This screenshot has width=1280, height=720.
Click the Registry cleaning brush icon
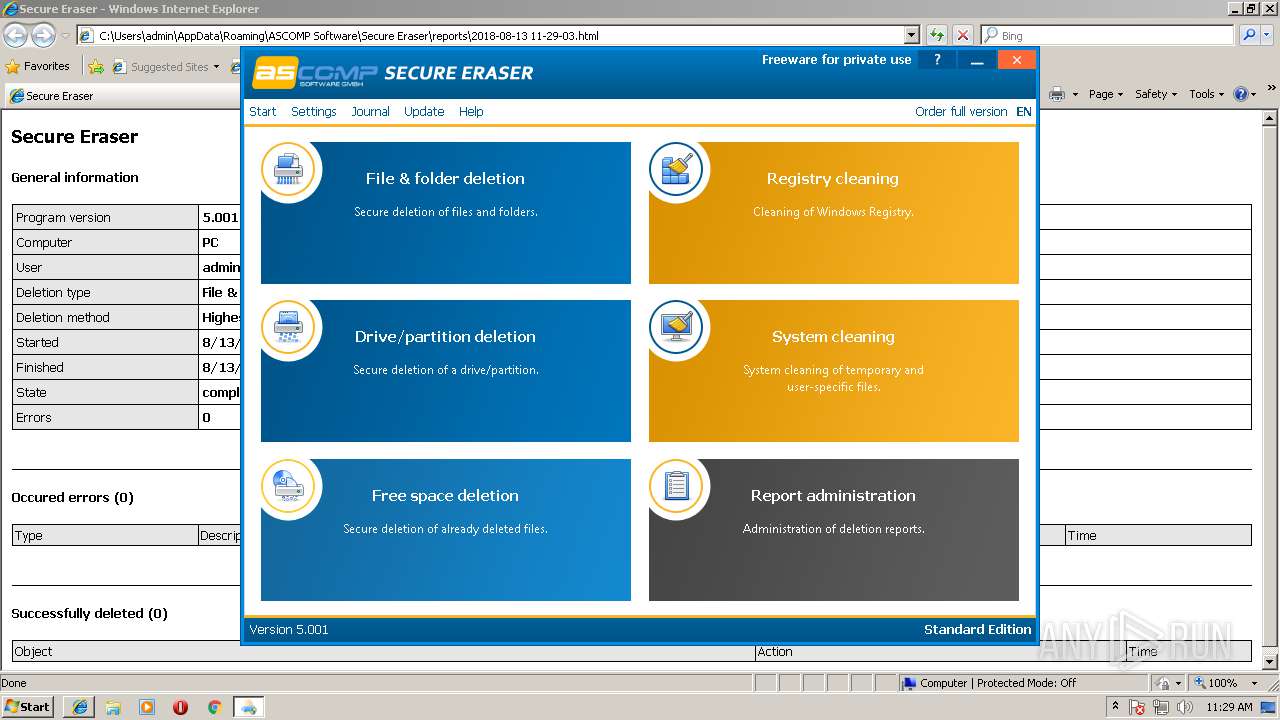point(676,169)
